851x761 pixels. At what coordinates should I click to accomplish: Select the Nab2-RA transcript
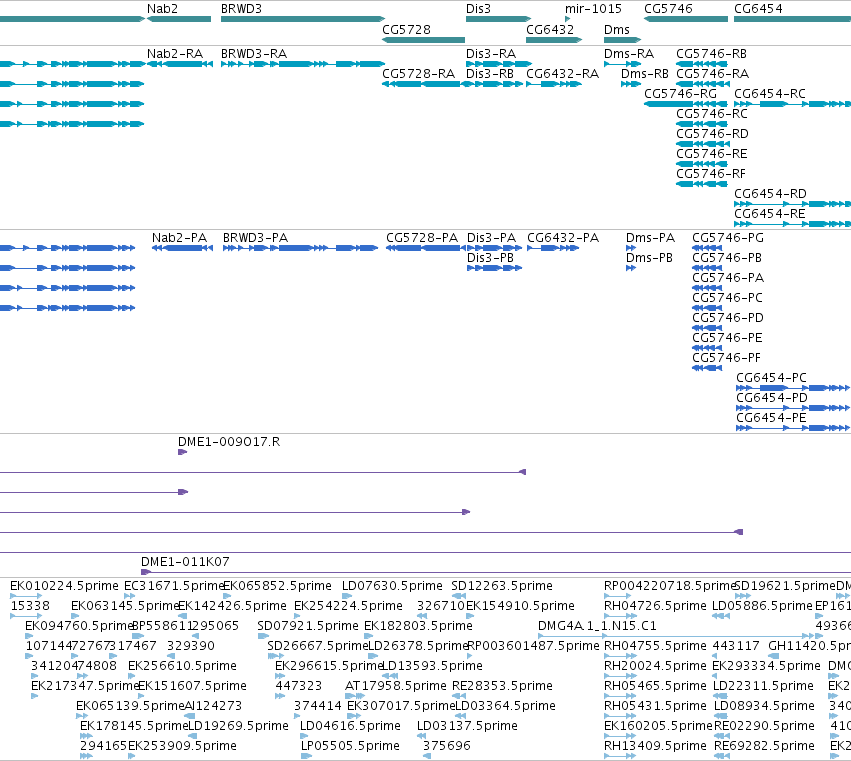point(180,64)
